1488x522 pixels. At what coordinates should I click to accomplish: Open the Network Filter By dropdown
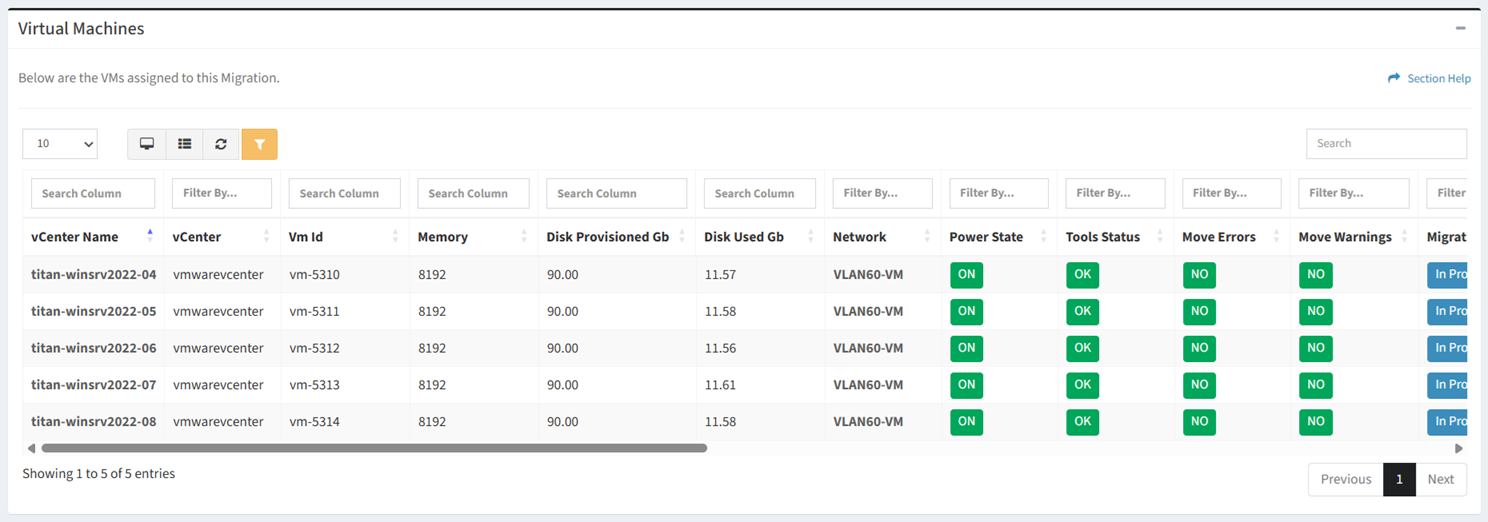pos(883,193)
